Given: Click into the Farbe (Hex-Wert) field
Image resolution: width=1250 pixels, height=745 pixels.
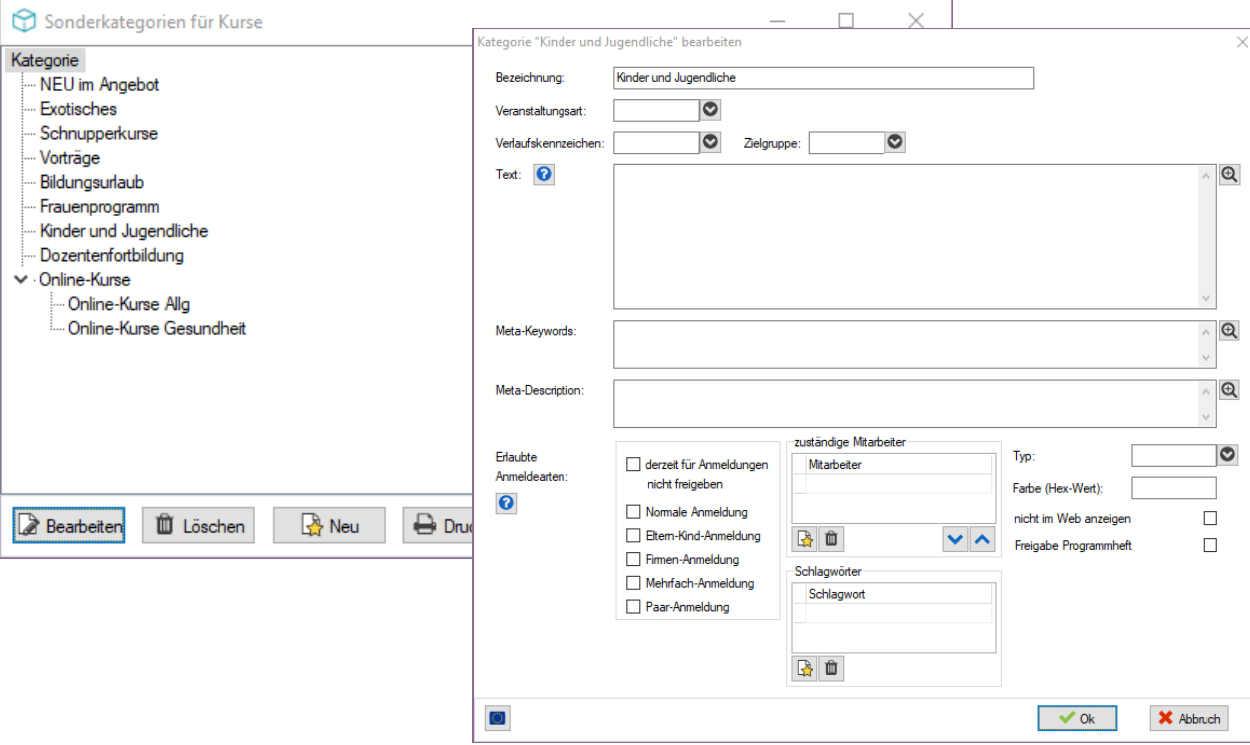Looking at the screenshot, I should 1174,488.
